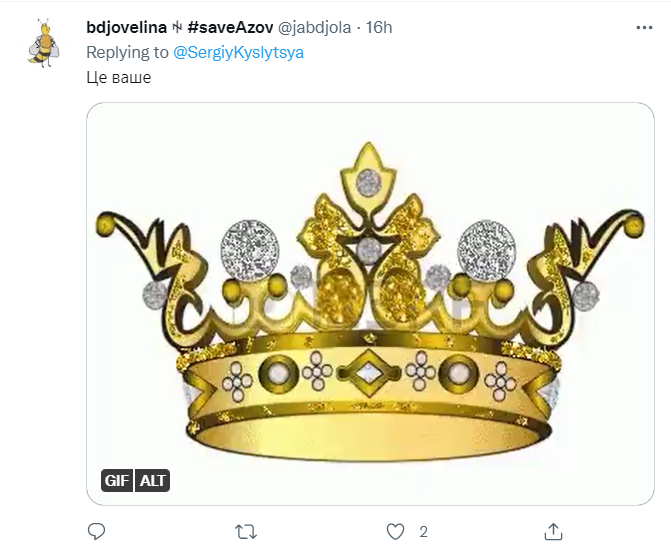Show the ALT text description badge
Viewport: 671px width, 553px height.
(152, 481)
